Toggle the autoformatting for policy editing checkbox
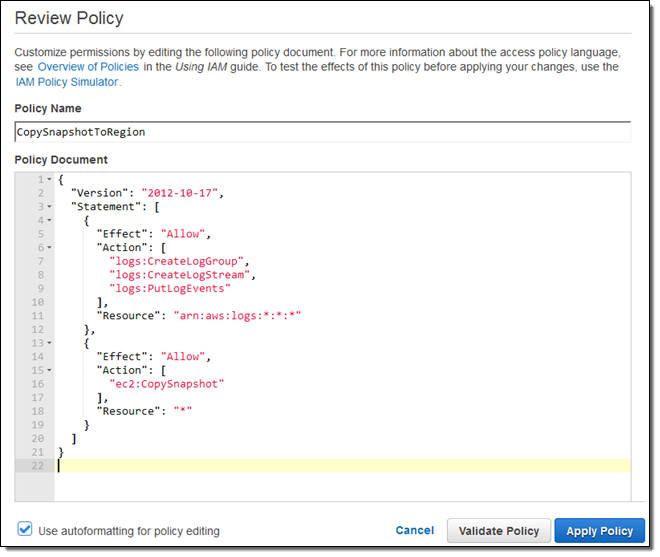This screenshot has height=557, width=660. [25, 530]
